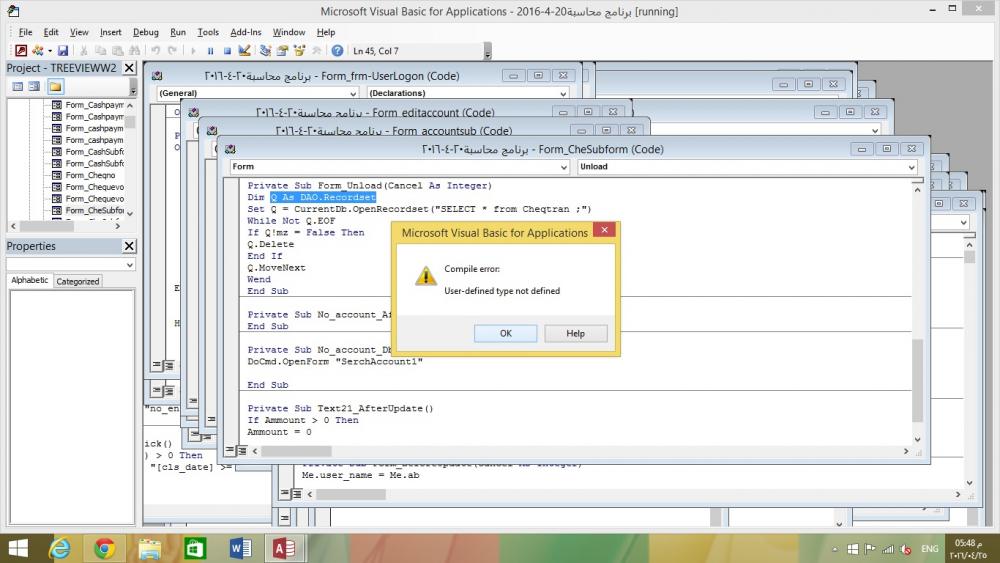1000x563 pixels.
Task: Click the Undo icon in the toolbar
Action: click(155, 50)
